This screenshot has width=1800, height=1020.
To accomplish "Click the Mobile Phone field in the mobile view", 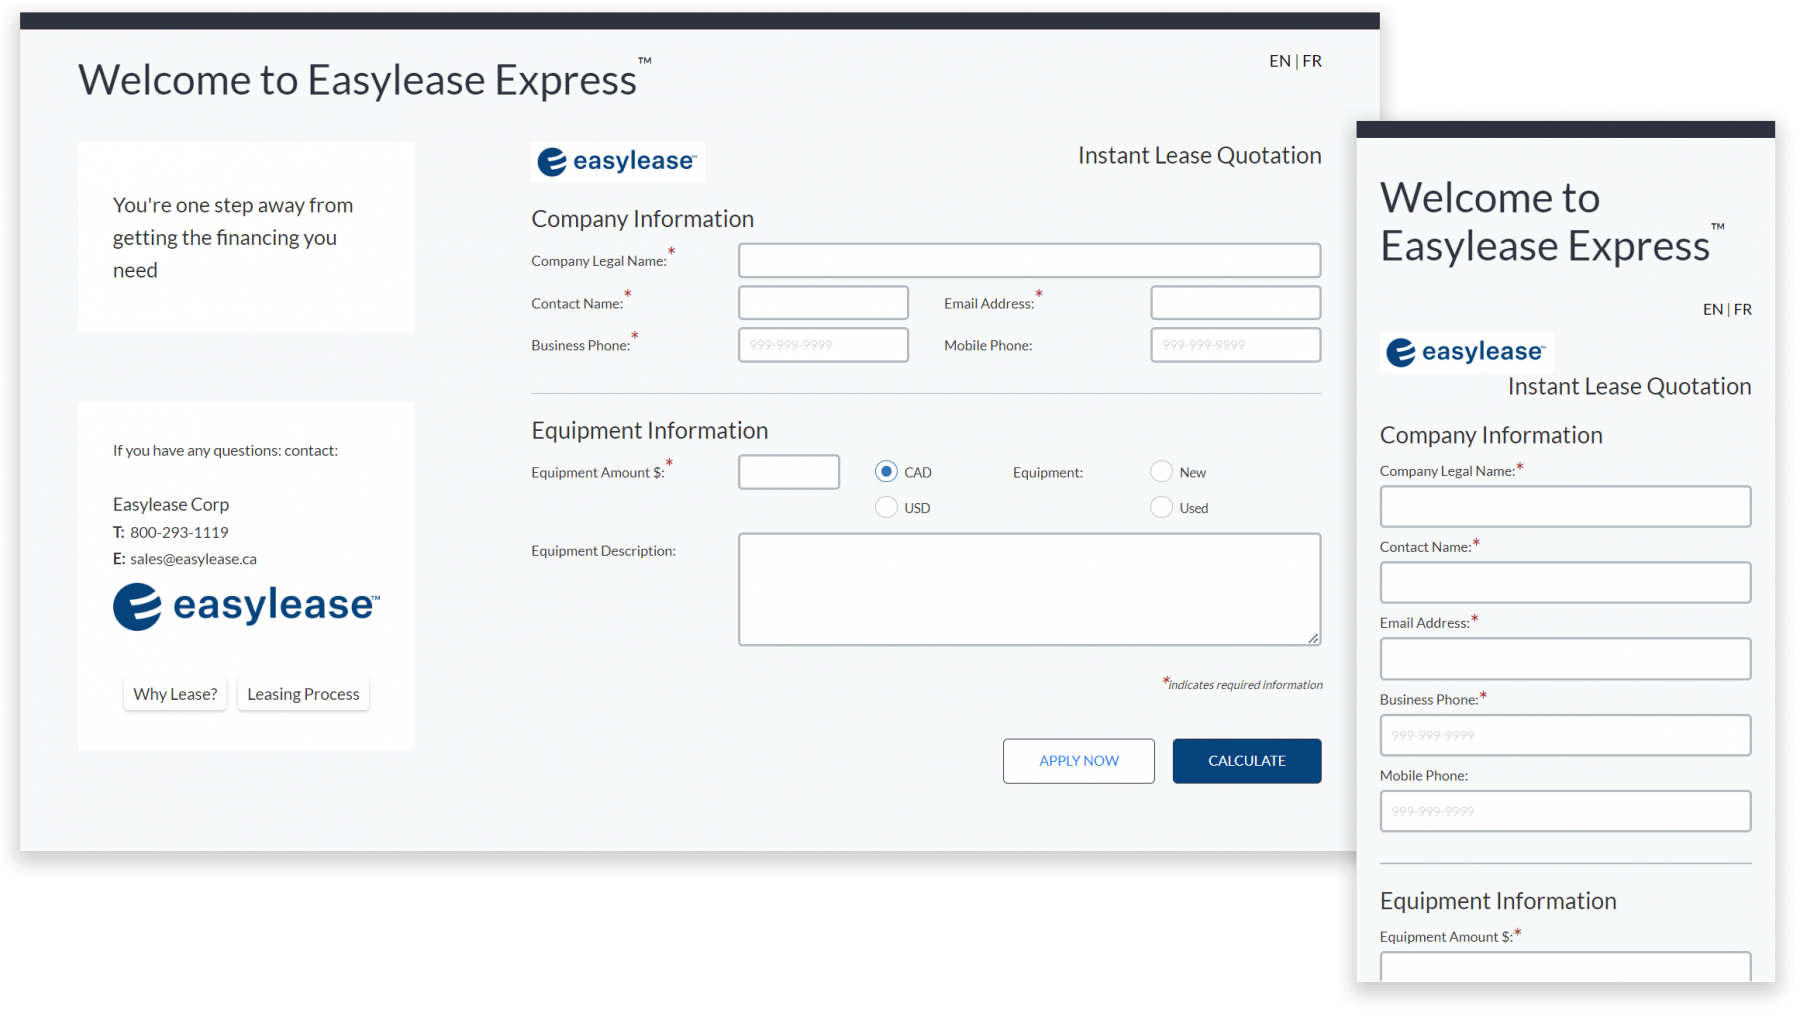I will [1564, 811].
